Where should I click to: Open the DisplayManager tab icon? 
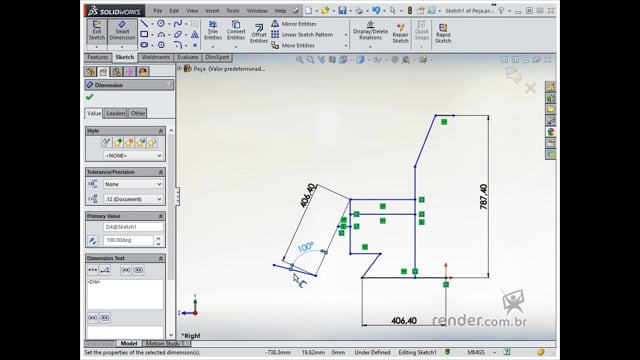coord(143,72)
